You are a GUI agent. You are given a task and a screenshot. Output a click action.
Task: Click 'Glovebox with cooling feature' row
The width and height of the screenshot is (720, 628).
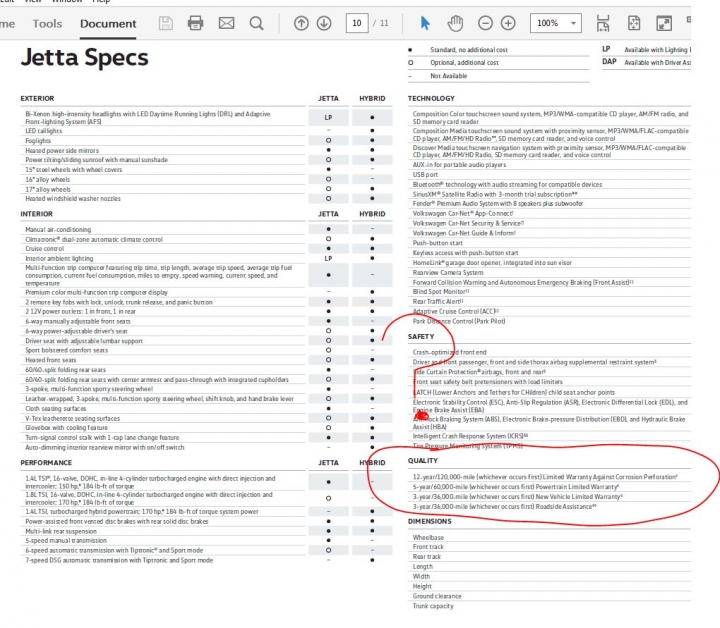[x=207, y=427]
